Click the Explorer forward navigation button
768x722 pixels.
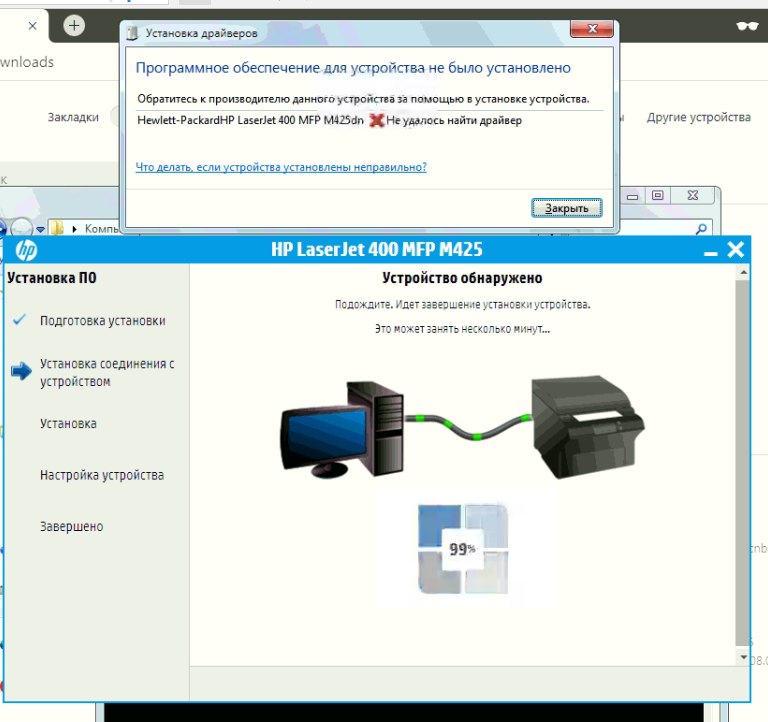point(21,228)
